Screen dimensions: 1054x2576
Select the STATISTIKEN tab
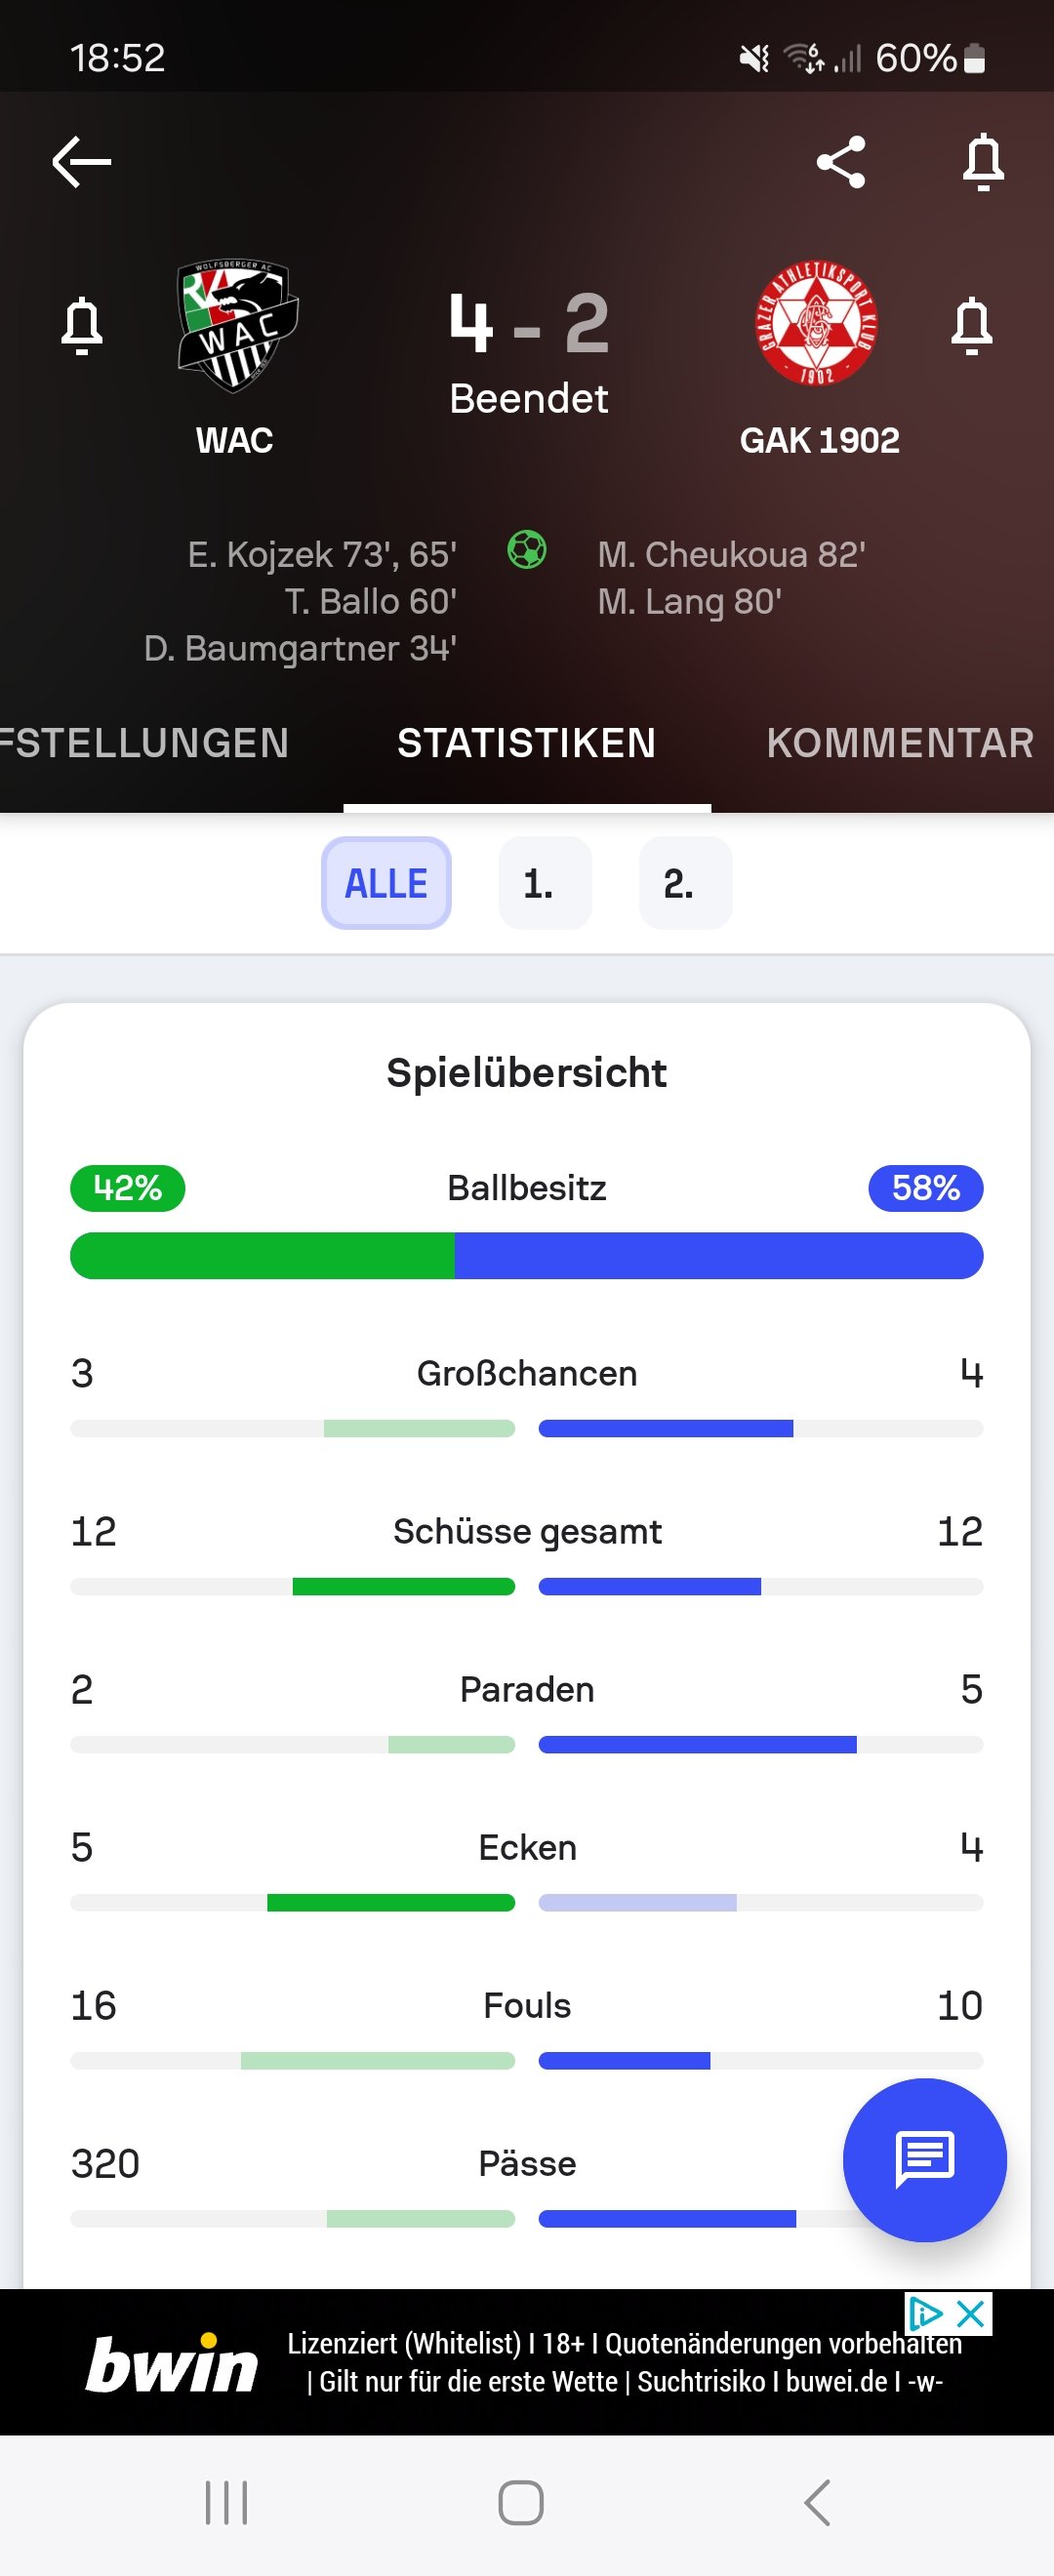[x=527, y=743]
